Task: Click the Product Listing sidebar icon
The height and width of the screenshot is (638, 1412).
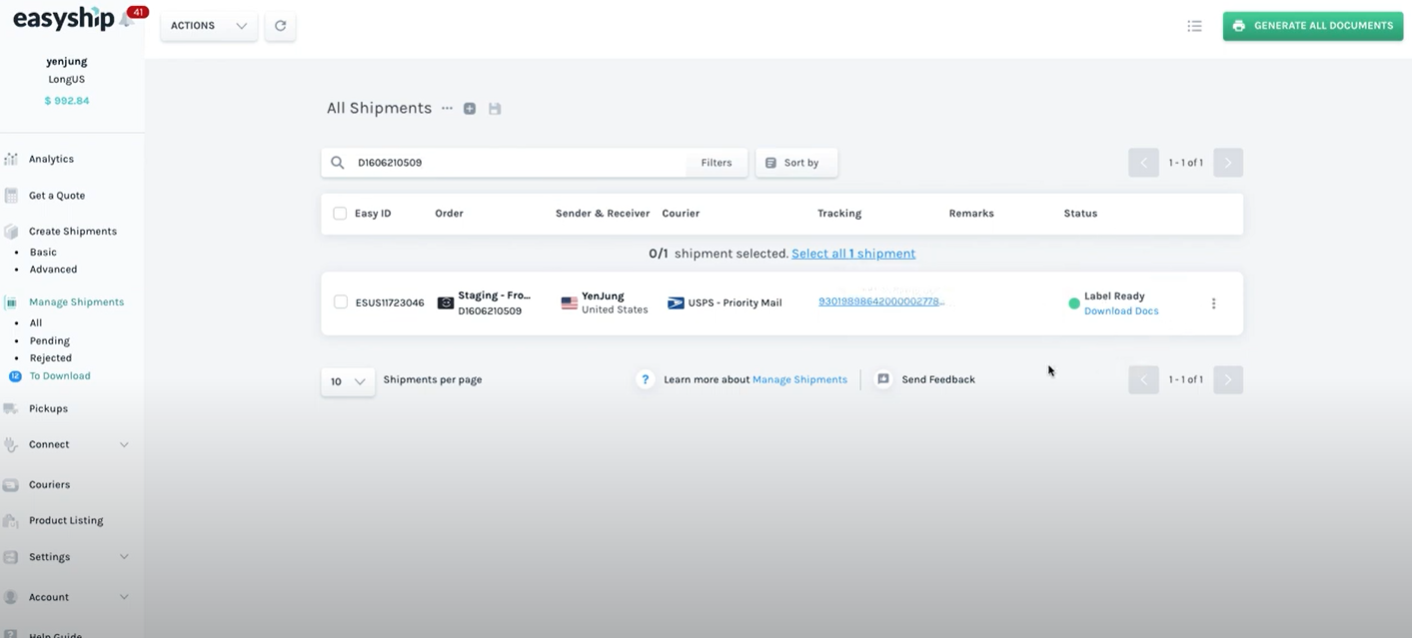Action: (x=11, y=521)
